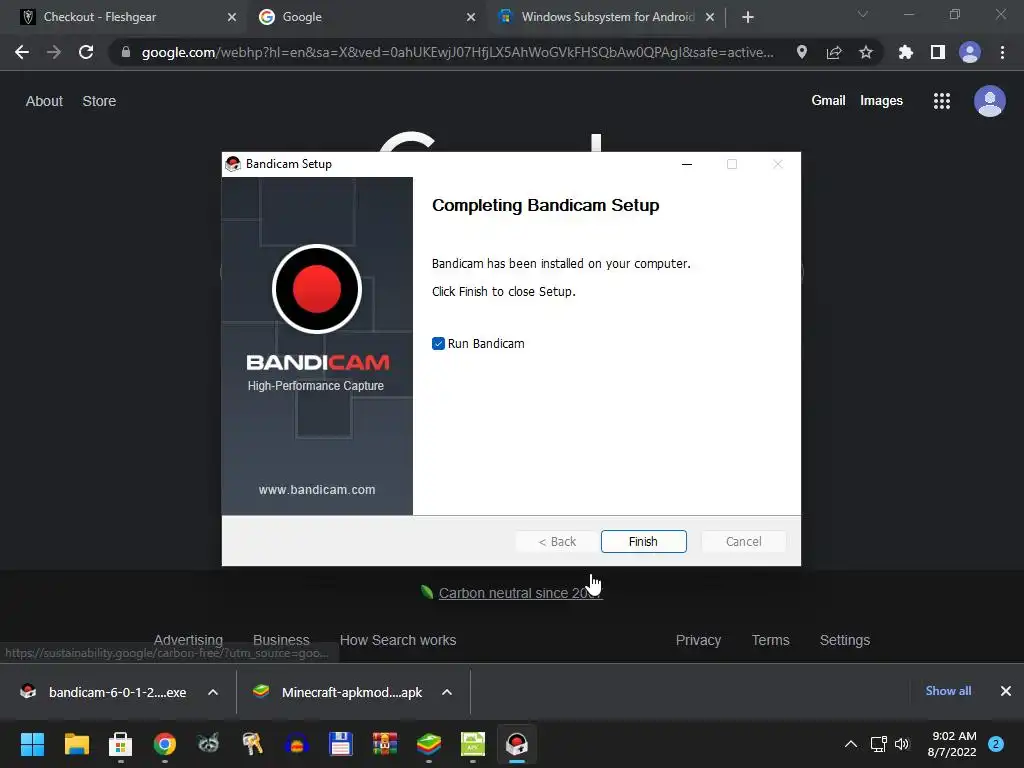Image resolution: width=1024 pixels, height=768 pixels.
Task: Open Chrome profile avatar in toolbar
Action: pos(970,52)
